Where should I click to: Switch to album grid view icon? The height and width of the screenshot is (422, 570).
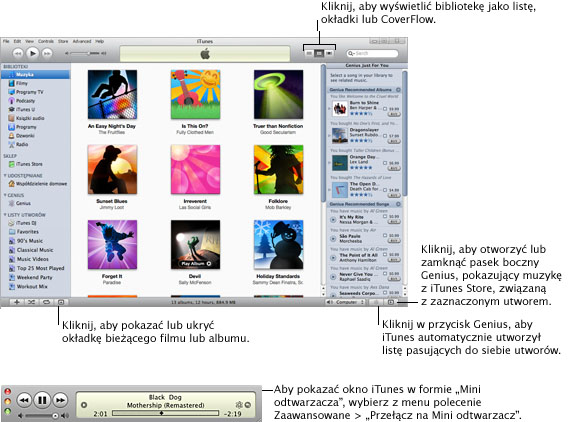(319, 53)
